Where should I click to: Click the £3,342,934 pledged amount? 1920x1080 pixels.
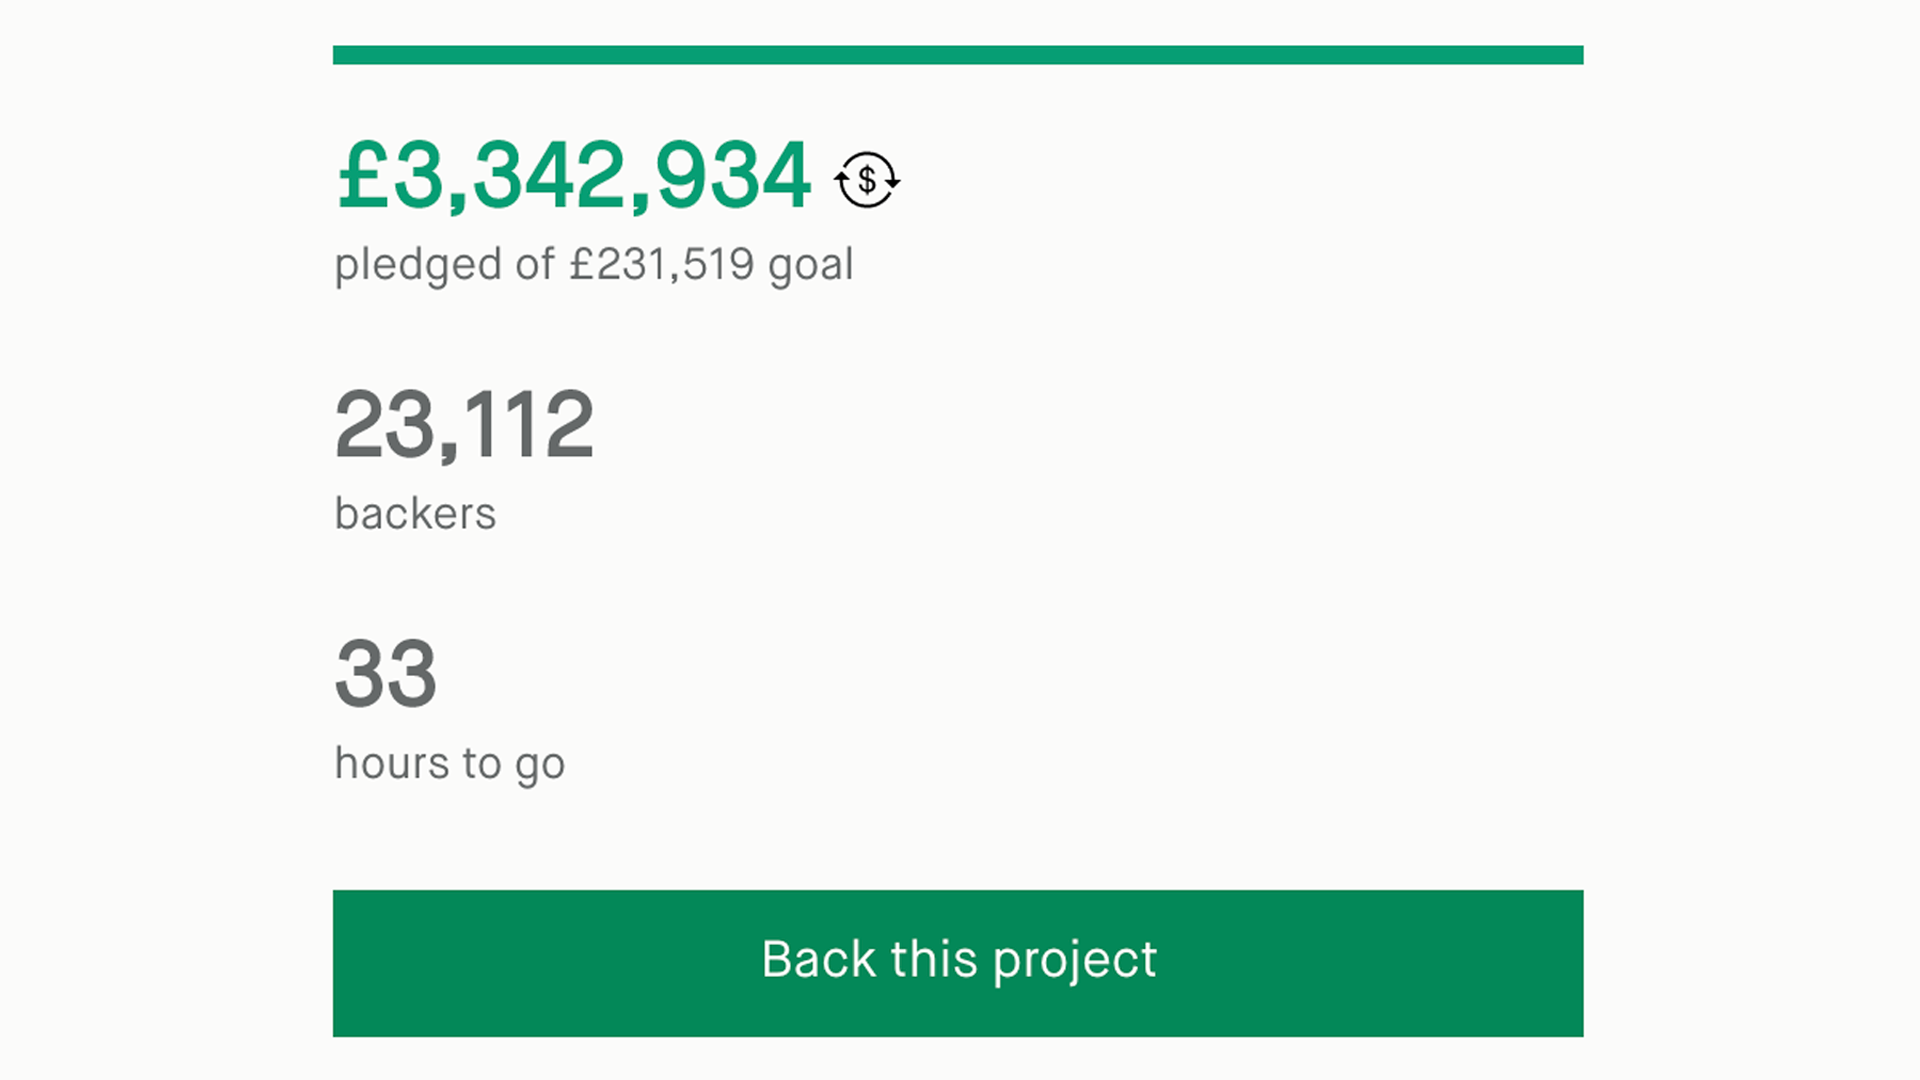point(574,176)
